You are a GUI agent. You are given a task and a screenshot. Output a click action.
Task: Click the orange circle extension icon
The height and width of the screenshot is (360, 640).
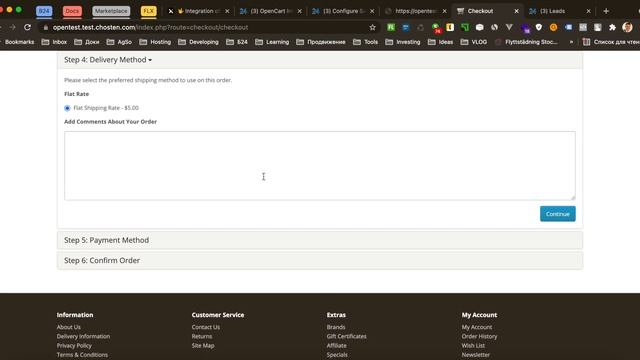pyautogui.click(x=553, y=27)
